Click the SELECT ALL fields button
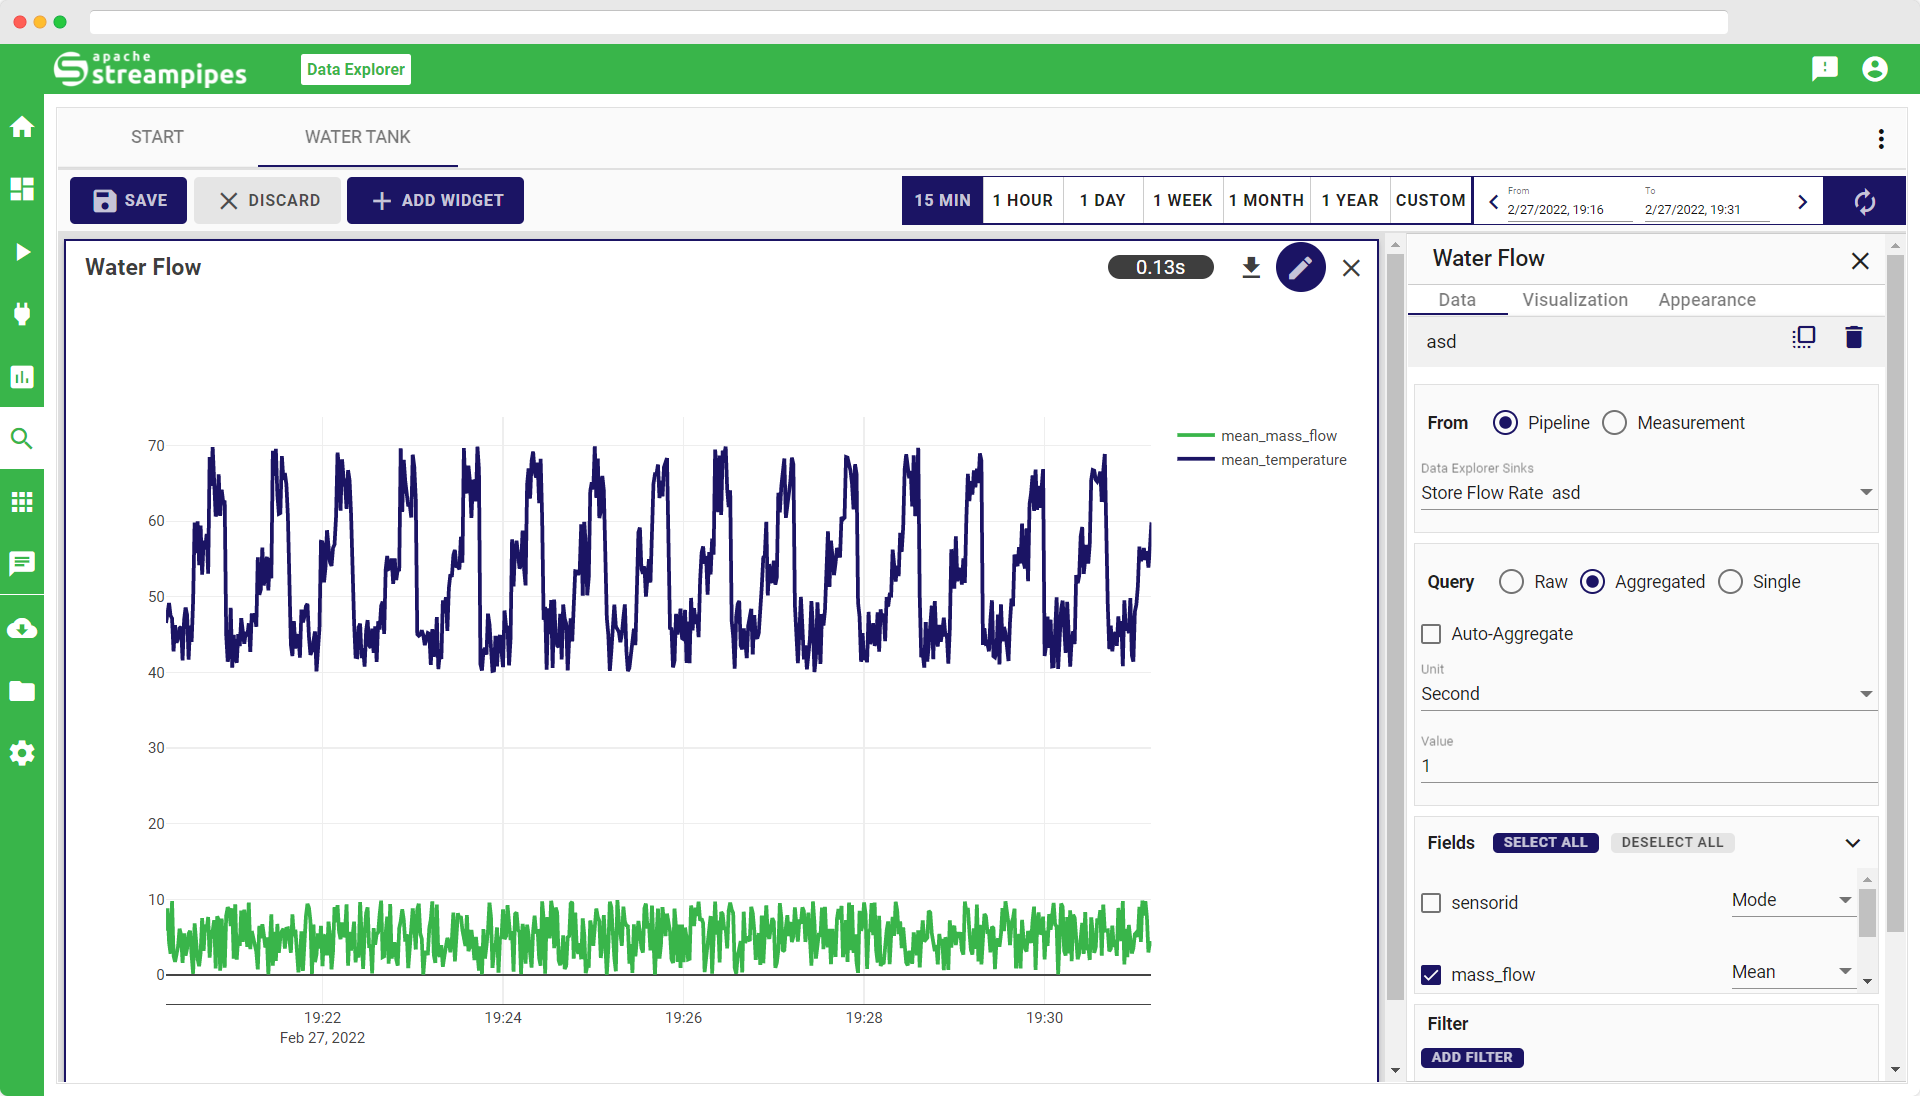The image size is (1920, 1096). click(x=1544, y=843)
